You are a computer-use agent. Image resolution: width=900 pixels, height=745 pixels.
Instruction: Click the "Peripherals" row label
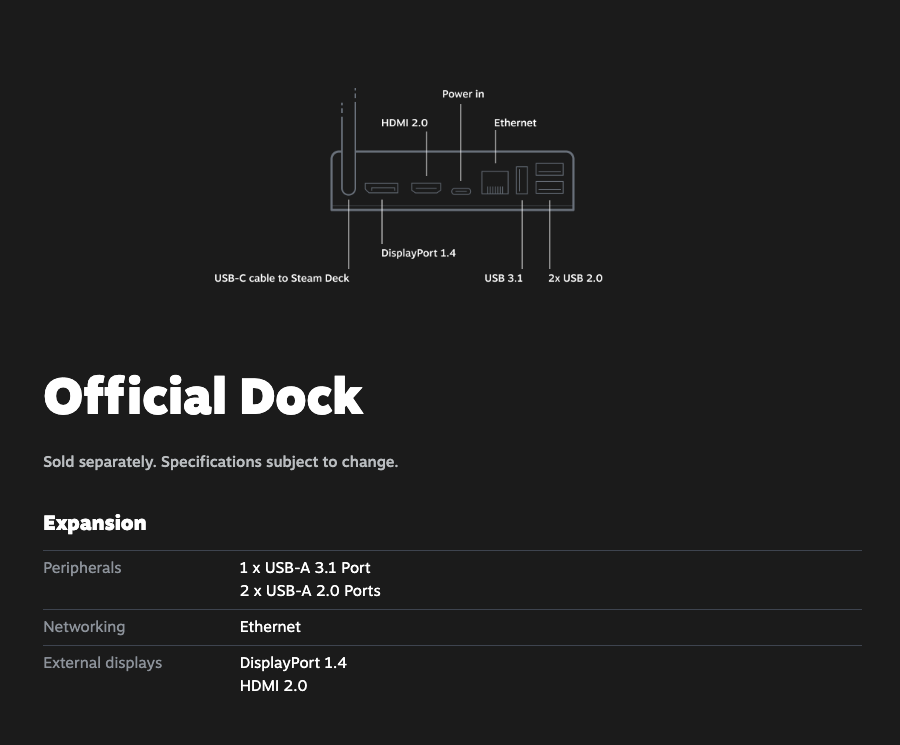pyautogui.click(x=82, y=568)
